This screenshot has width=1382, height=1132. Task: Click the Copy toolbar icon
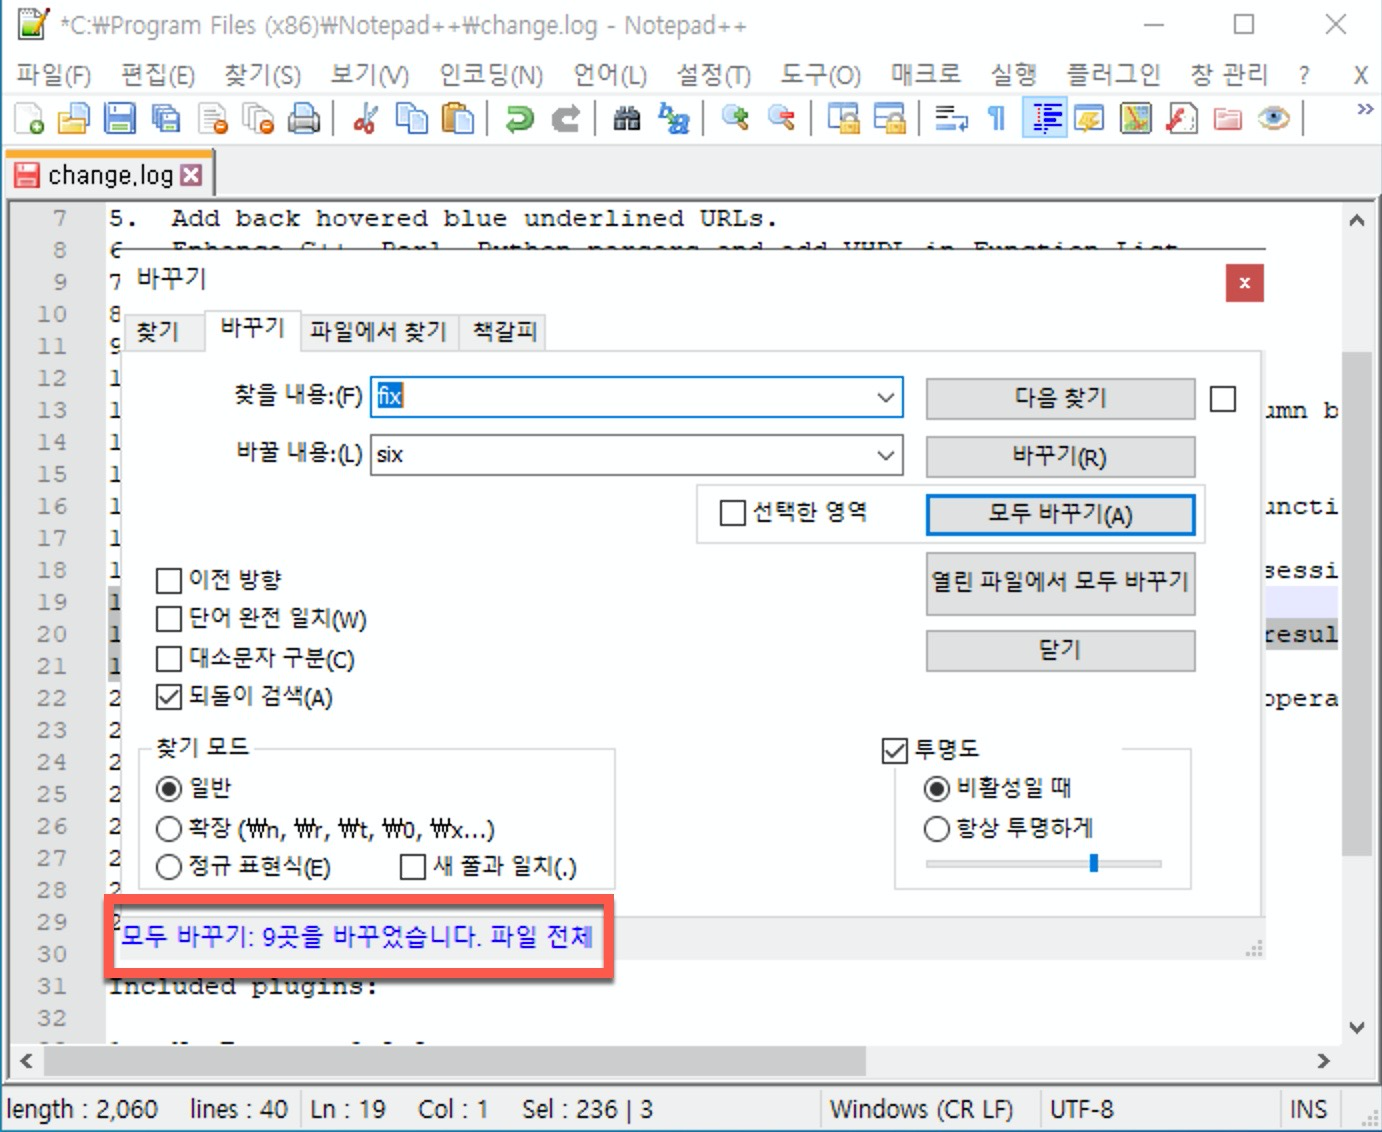(x=411, y=119)
